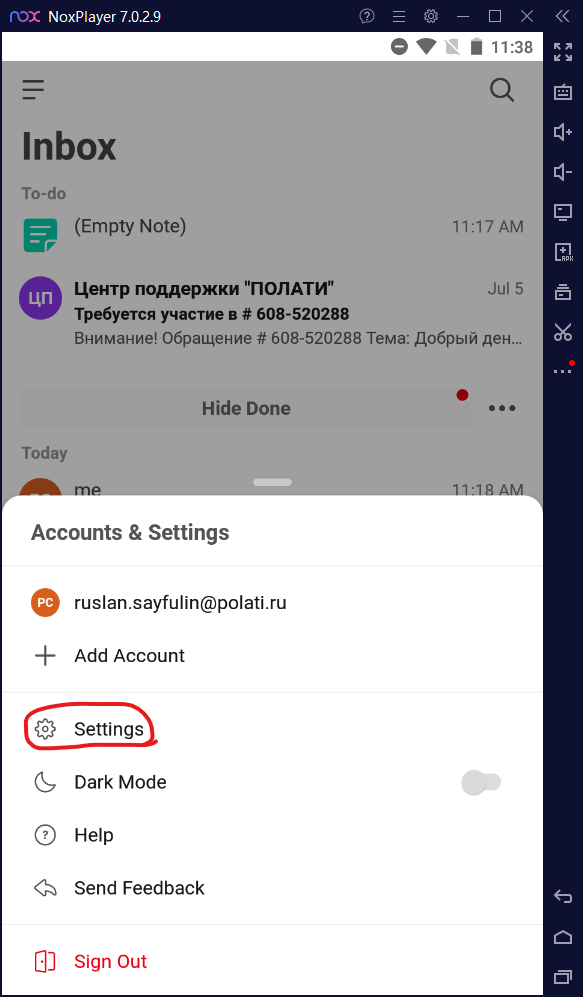Open the Empty Note item
This screenshot has width=583, height=997.
tap(272, 233)
